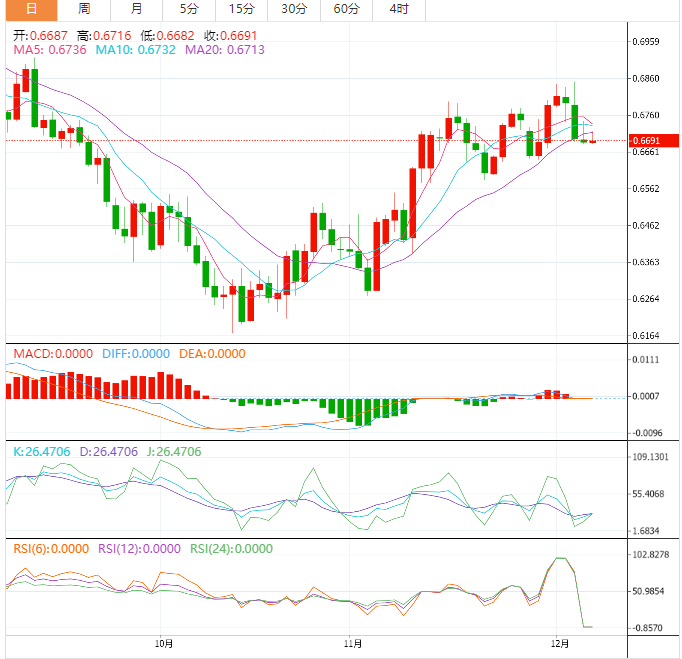The image size is (682, 659).
Task: Click the 开:0.6687 open price text
Action: (x=40, y=35)
